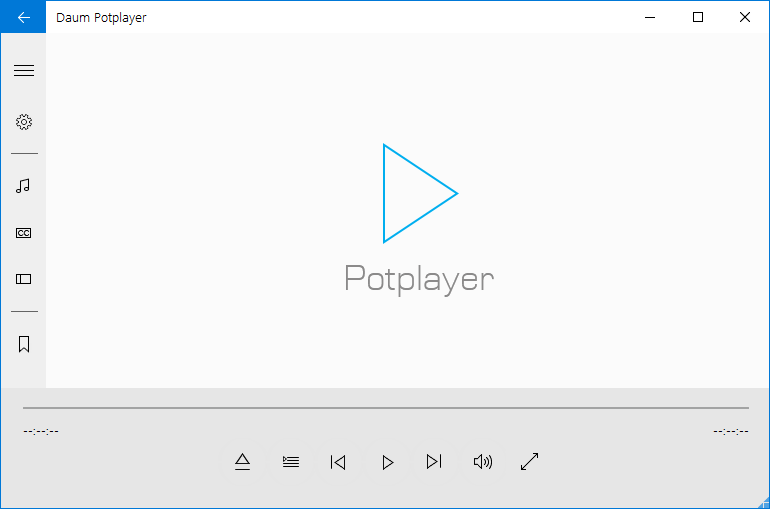The height and width of the screenshot is (509, 770).
Task: Open audio options via music note icon
Action: pyautogui.click(x=24, y=186)
